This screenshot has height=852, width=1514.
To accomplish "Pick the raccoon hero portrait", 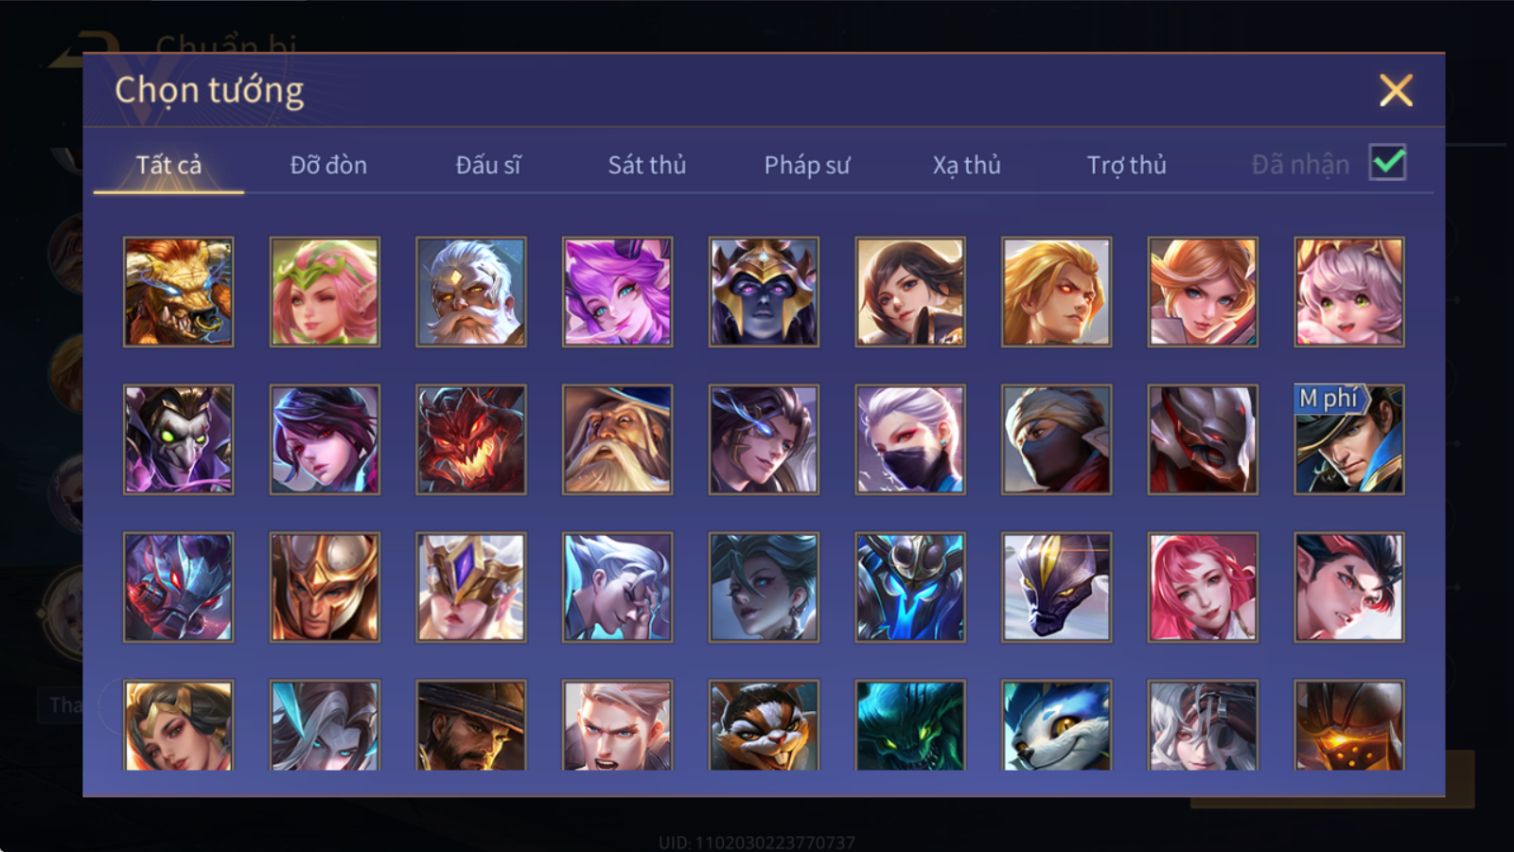I will click(764, 725).
